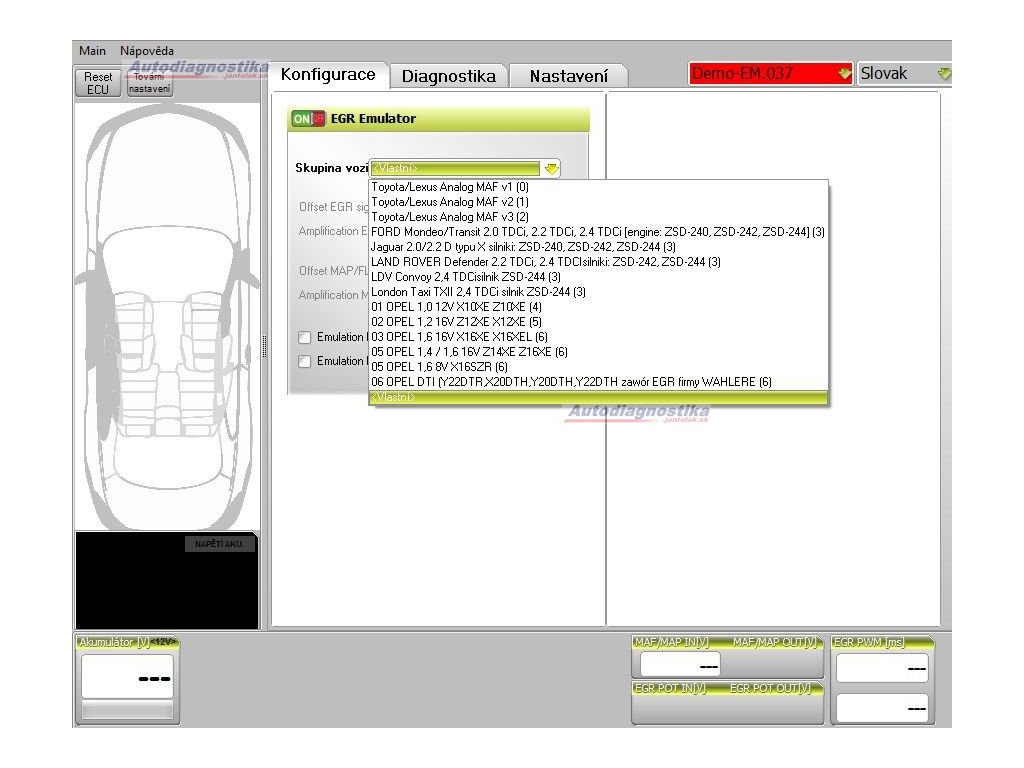Click the Tovární nastavení button
1024x768 pixels.
click(x=150, y=83)
